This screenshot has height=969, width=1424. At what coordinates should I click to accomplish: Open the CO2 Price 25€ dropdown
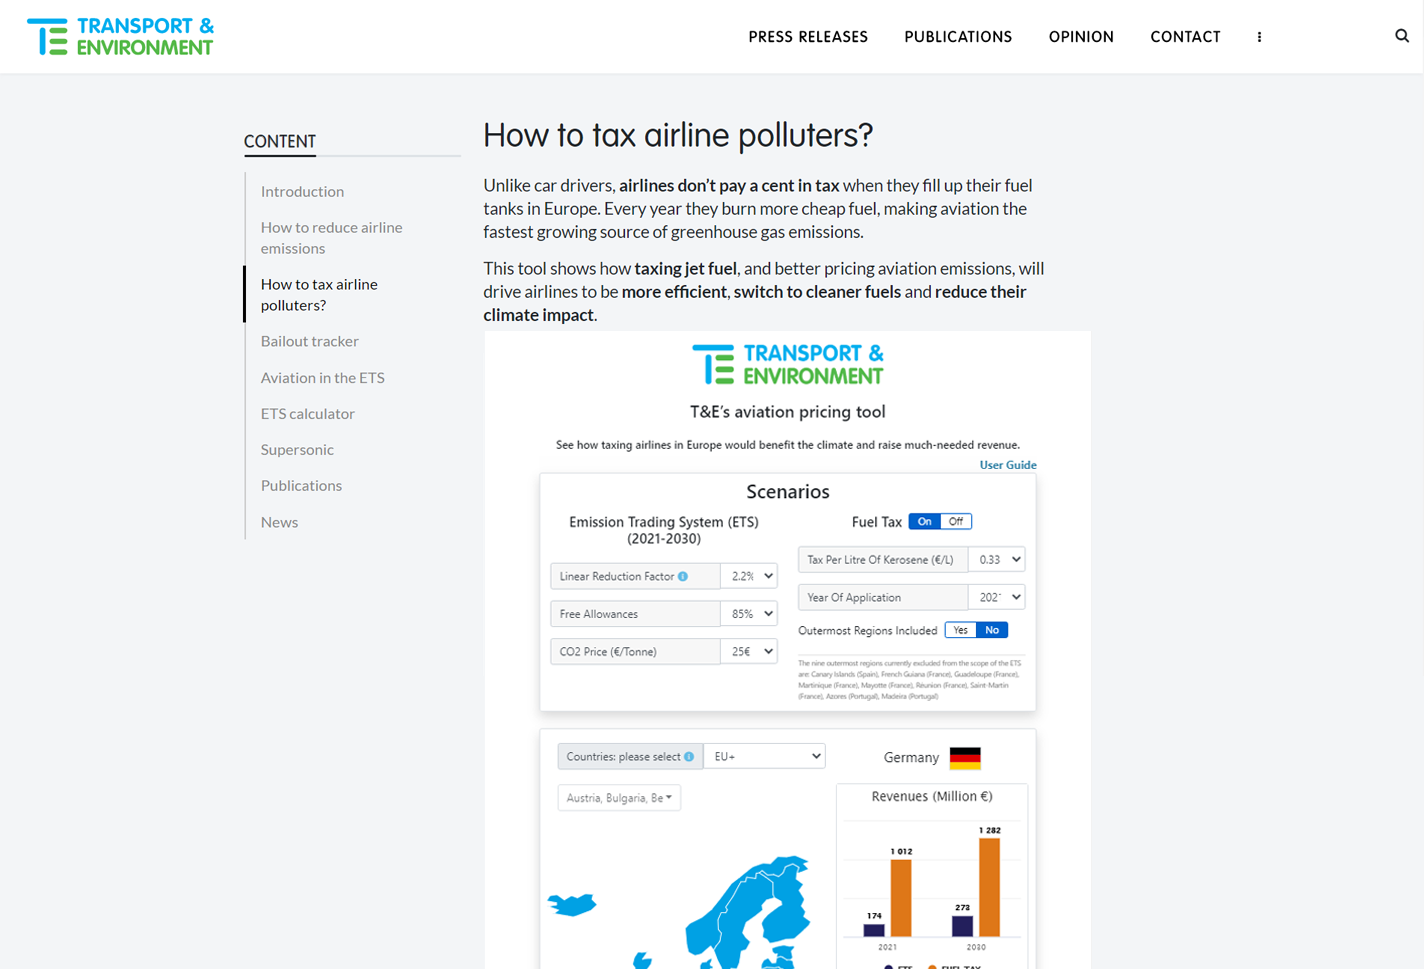tap(749, 651)
